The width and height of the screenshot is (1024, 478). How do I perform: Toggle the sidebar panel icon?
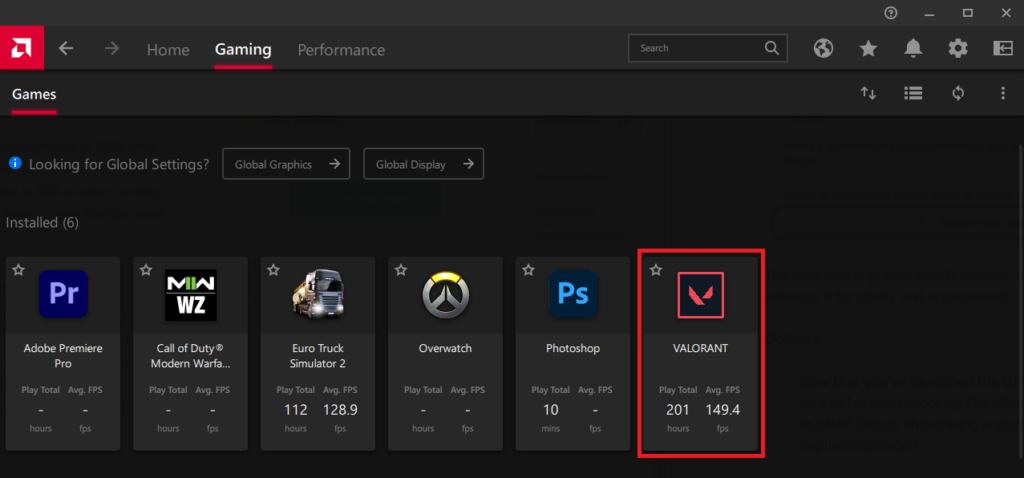[x=1003, y=48]
